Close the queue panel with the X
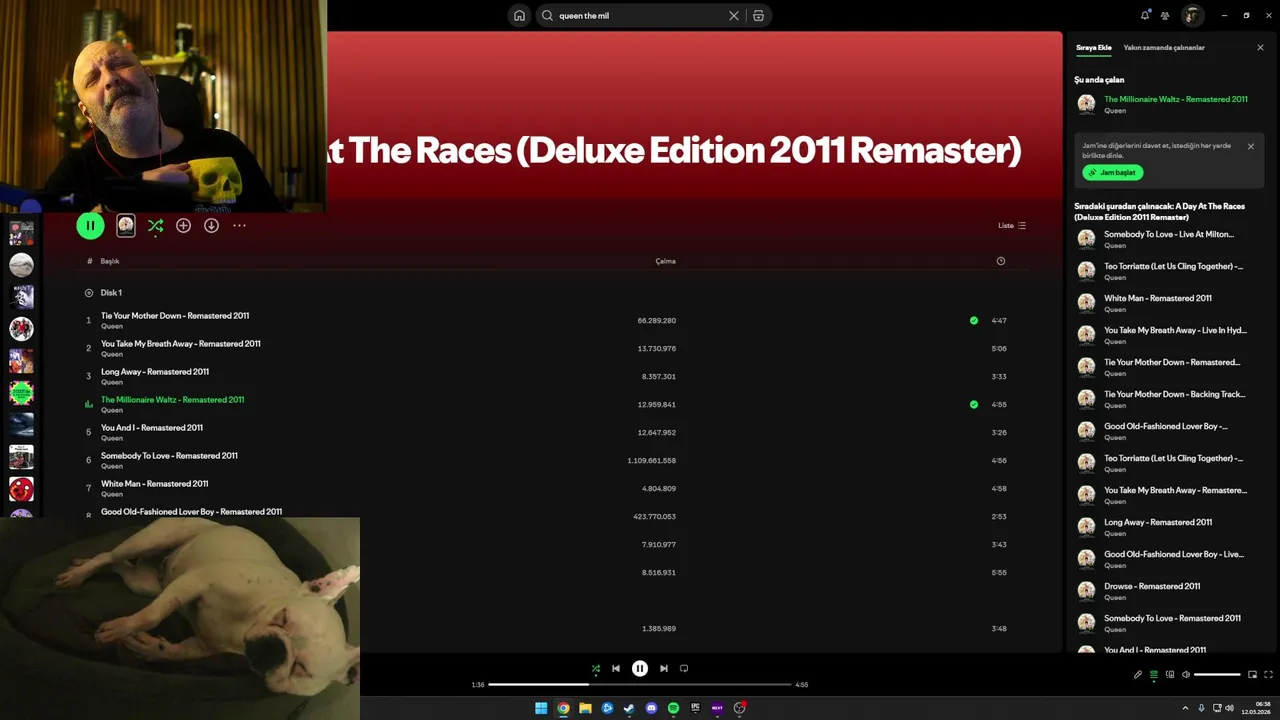Image resolution: width=1280 pixels, height=720 pixels. 1260,47
